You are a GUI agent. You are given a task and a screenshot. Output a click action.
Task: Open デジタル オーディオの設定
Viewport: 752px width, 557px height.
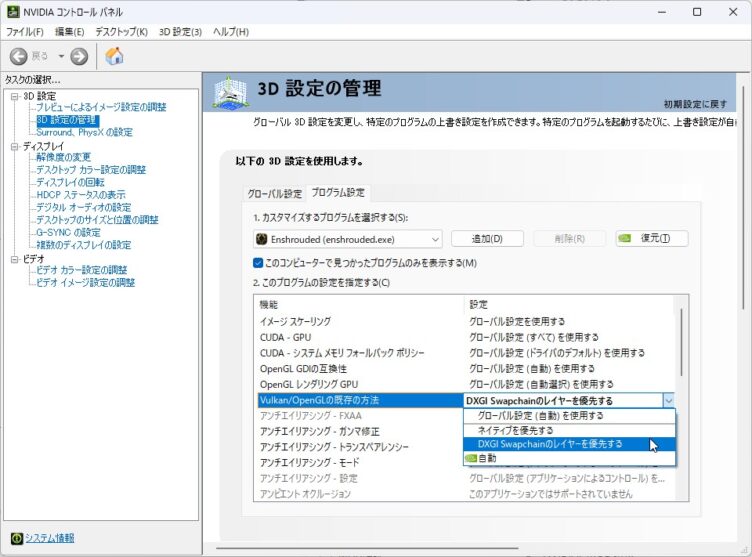(83, 207)
